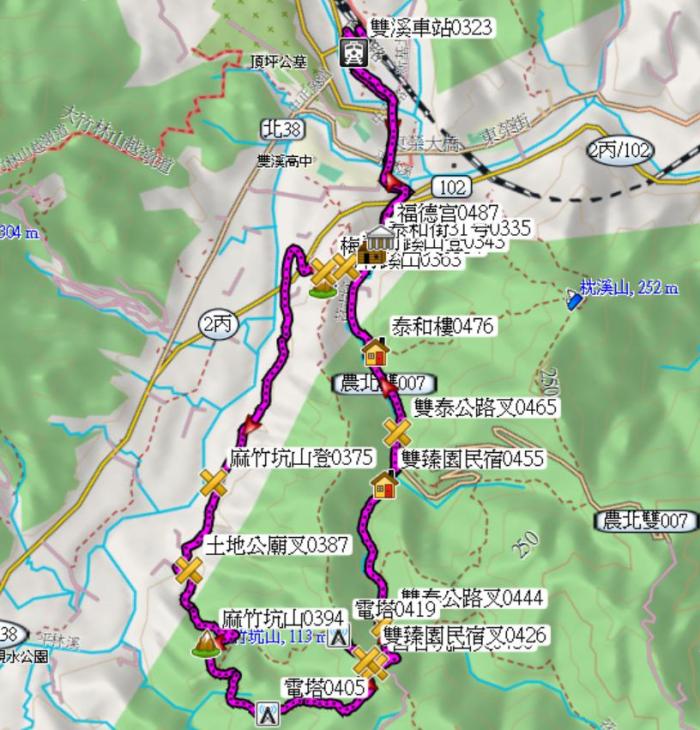Click the 麻竹坑山 mountain peak icon

206,643
